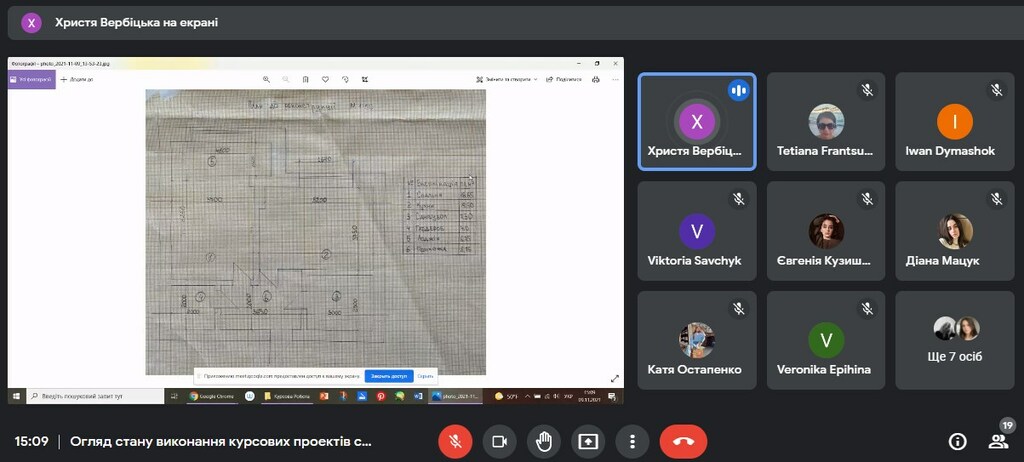Screen dimensions: 1024x462
Task: Open Google Chrome from the taskbar
Action: pos(211,396)
